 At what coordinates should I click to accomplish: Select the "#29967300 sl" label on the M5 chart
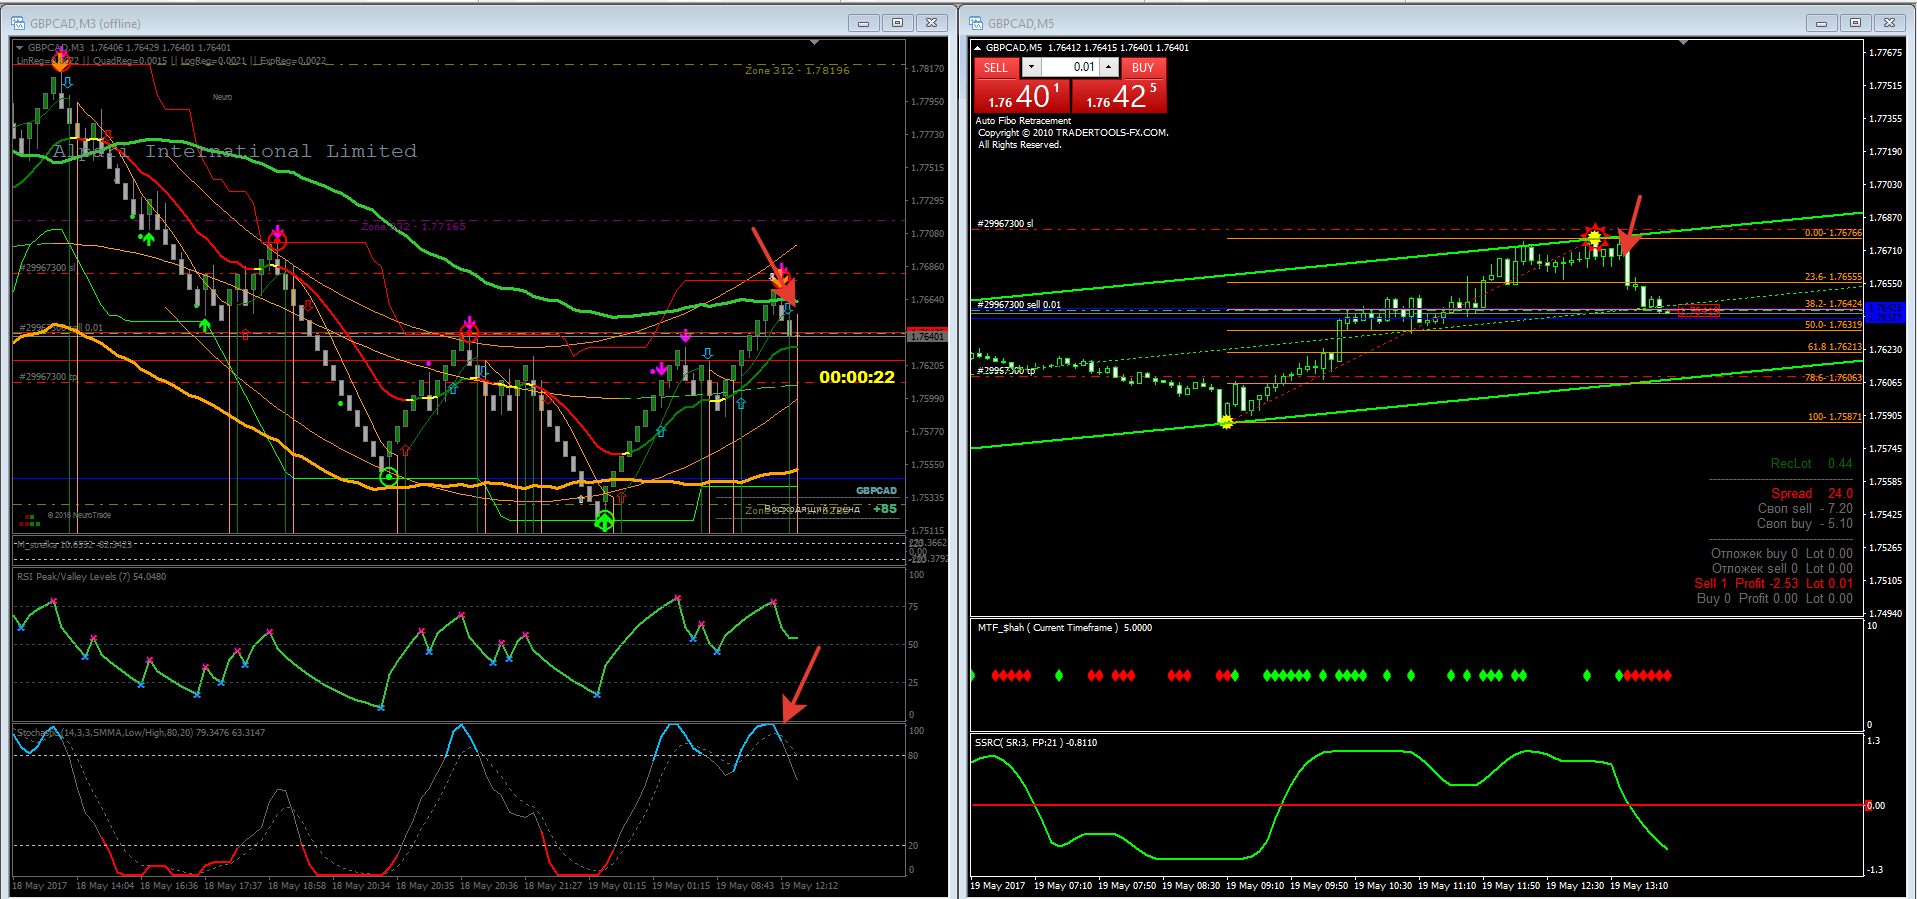coord(1005,224)
